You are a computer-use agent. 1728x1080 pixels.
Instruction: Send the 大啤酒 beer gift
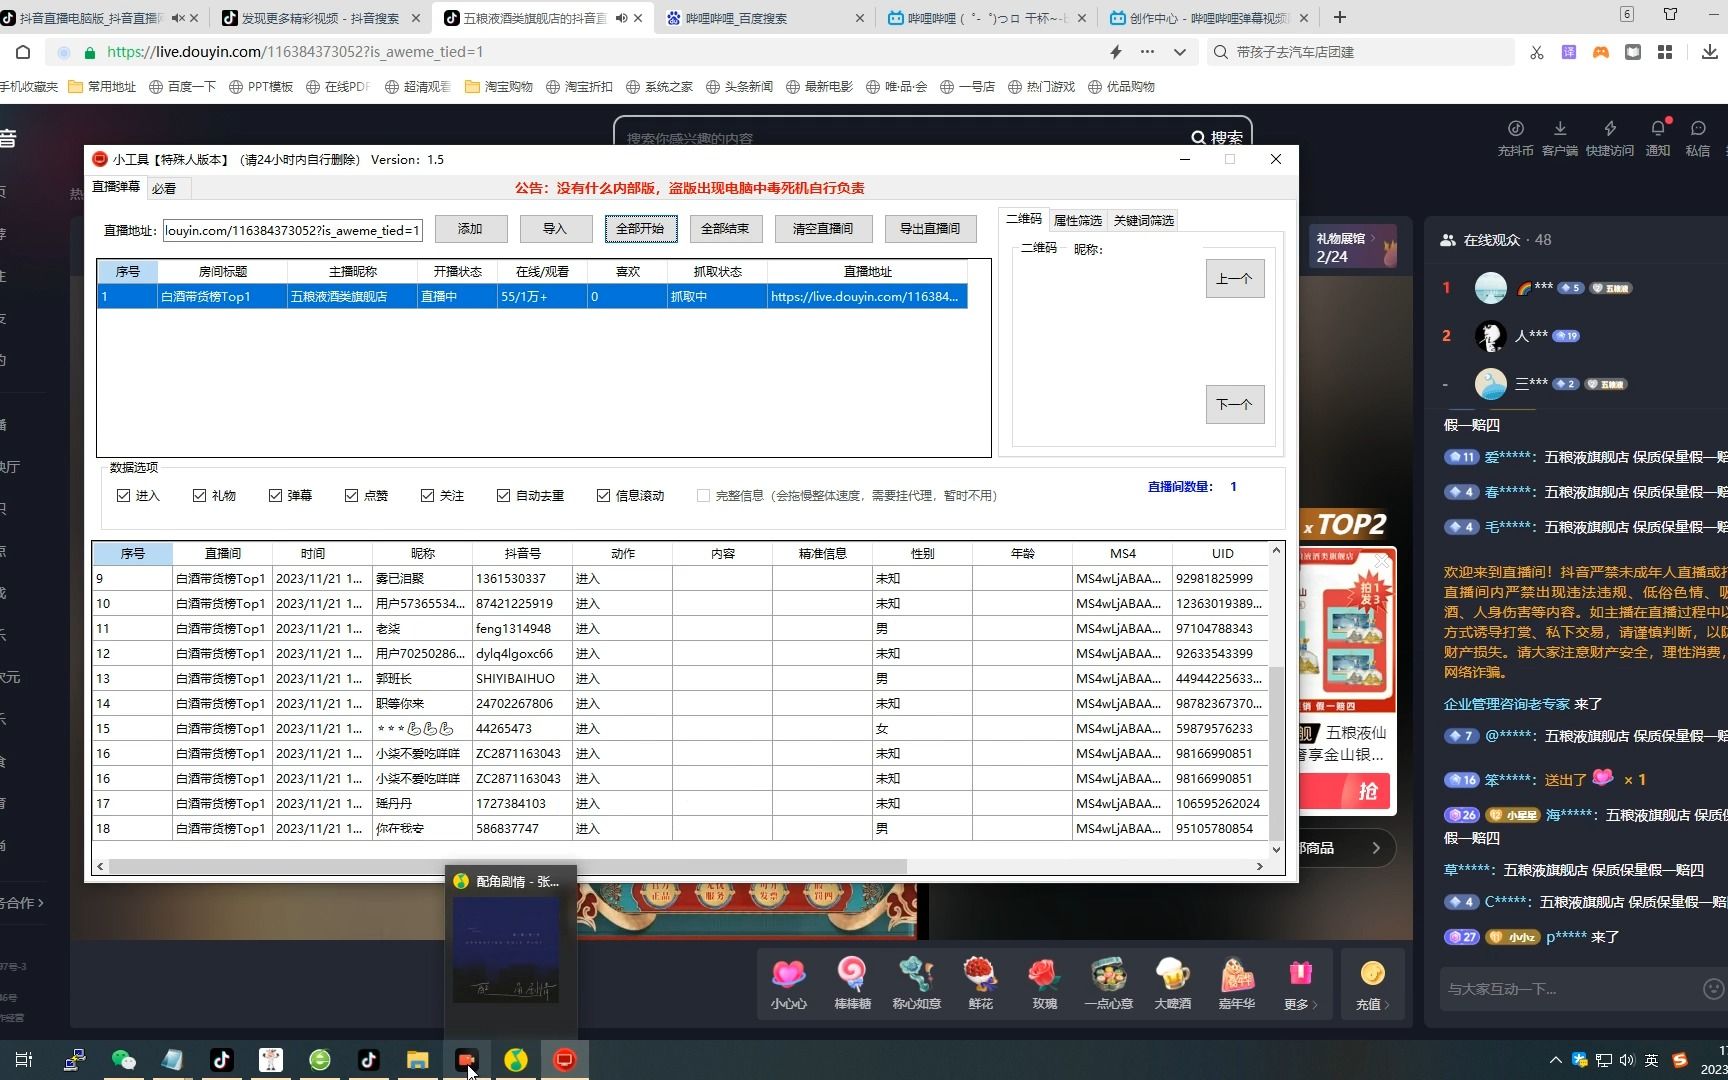tap(1172, 974)
